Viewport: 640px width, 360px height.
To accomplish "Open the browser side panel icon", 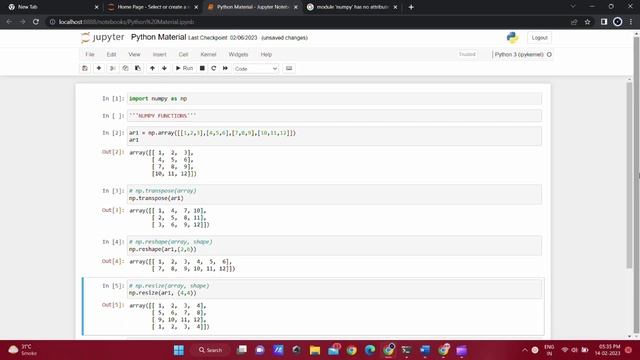I will click(604, 22).
